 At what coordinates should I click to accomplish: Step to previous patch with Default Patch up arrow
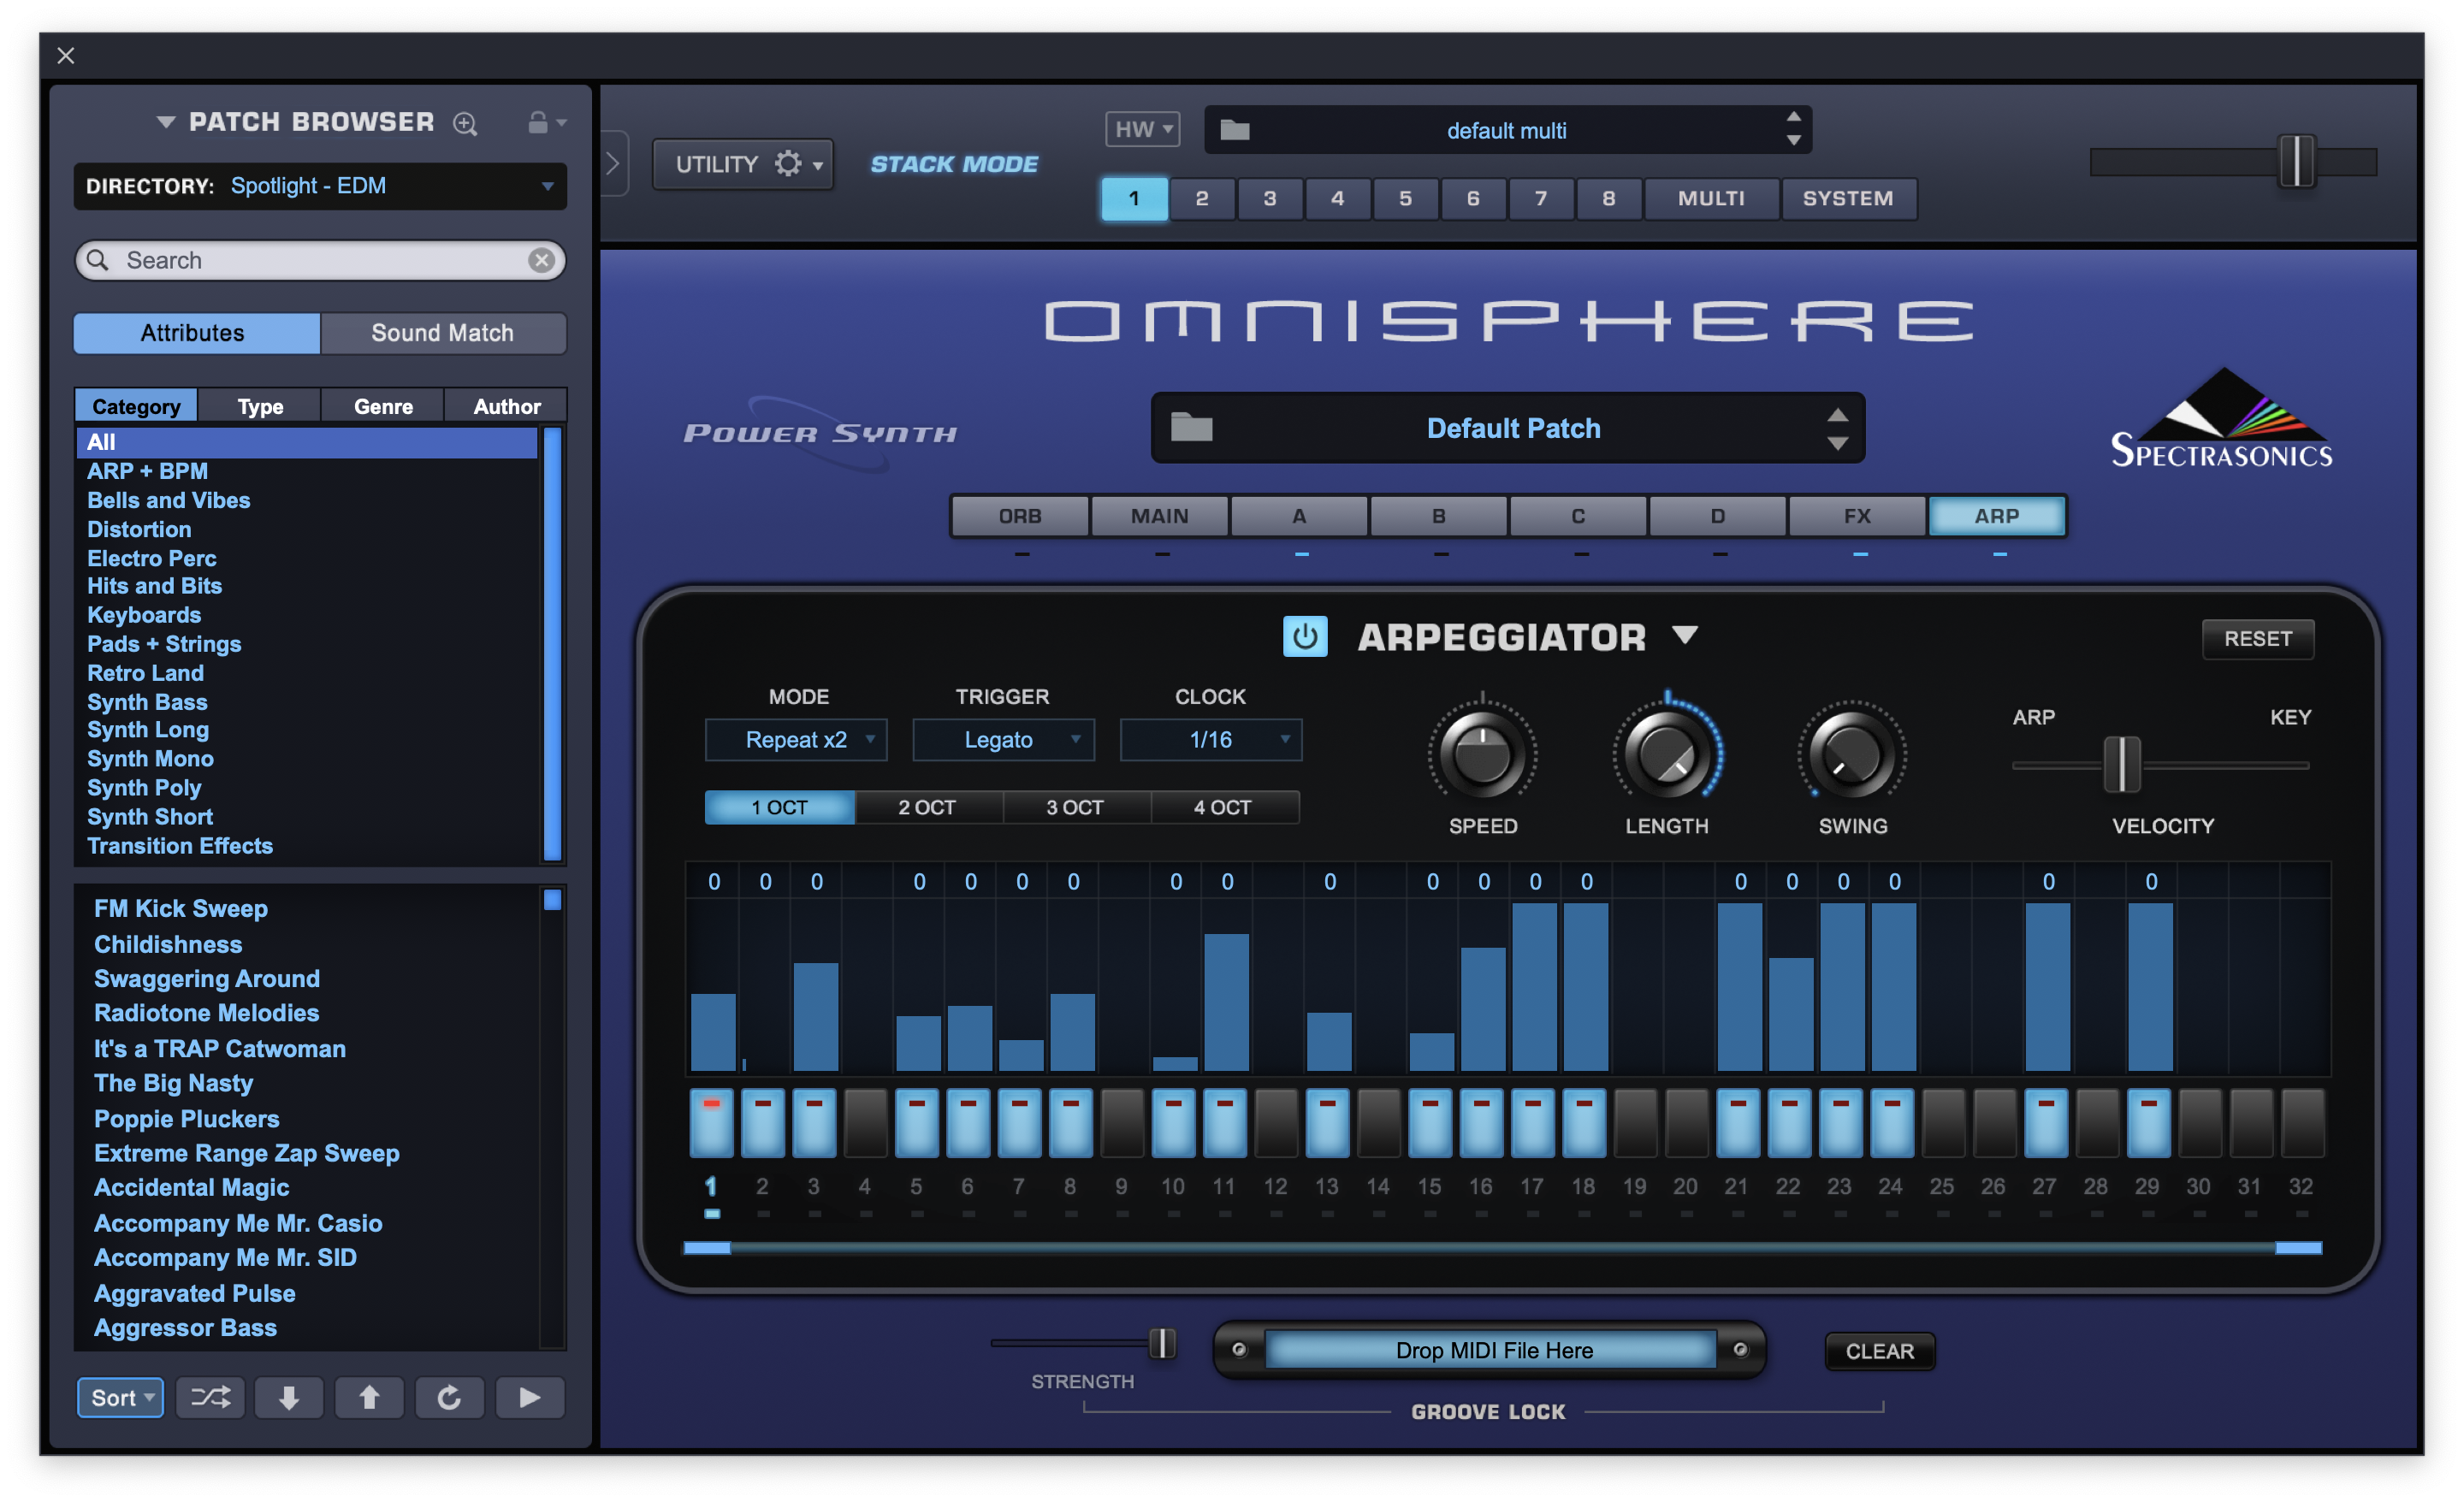point(1838,415)
